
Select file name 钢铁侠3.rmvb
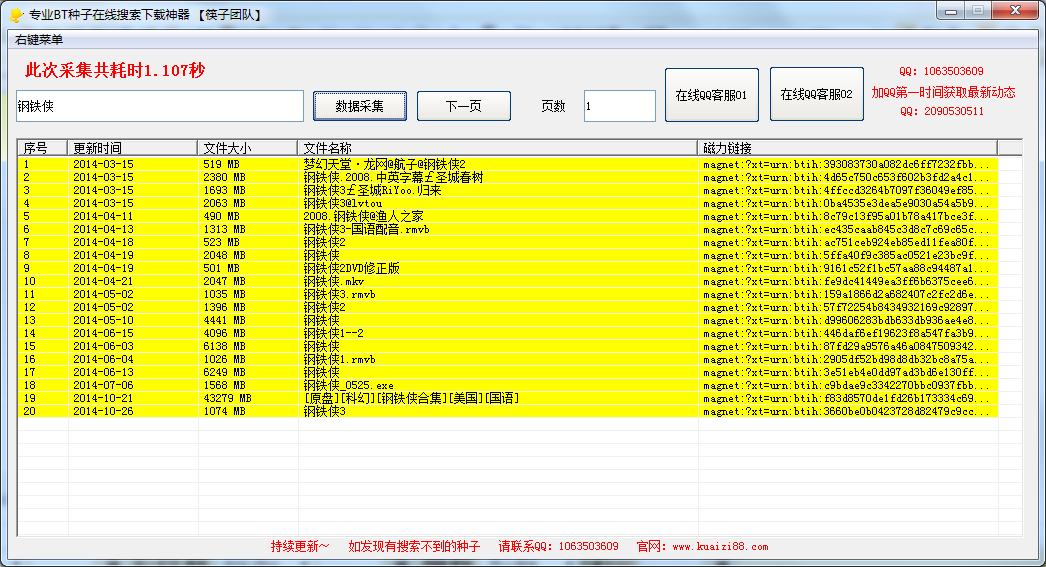pos(339,294)
